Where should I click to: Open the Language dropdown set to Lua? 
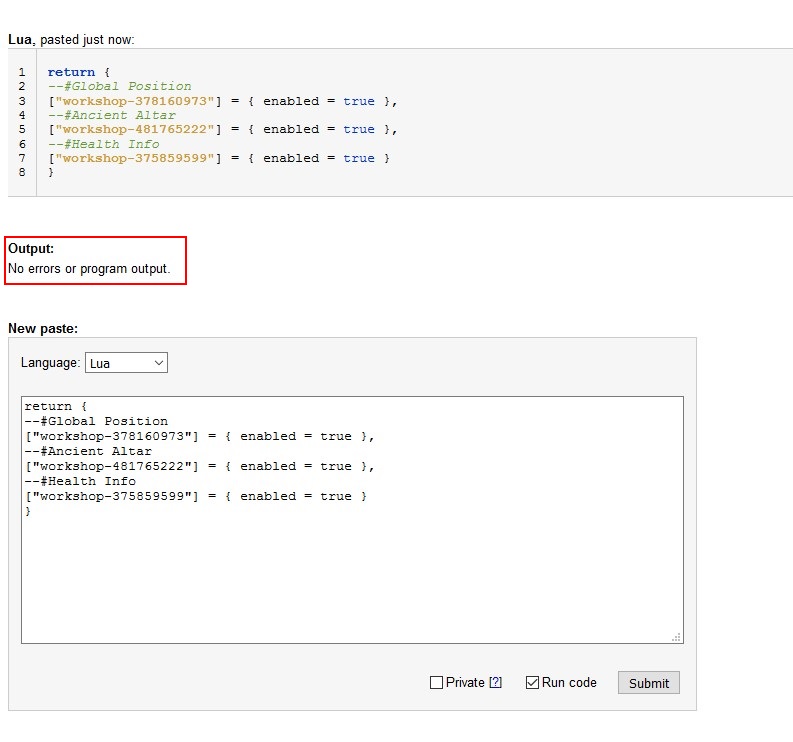(126, 363)
